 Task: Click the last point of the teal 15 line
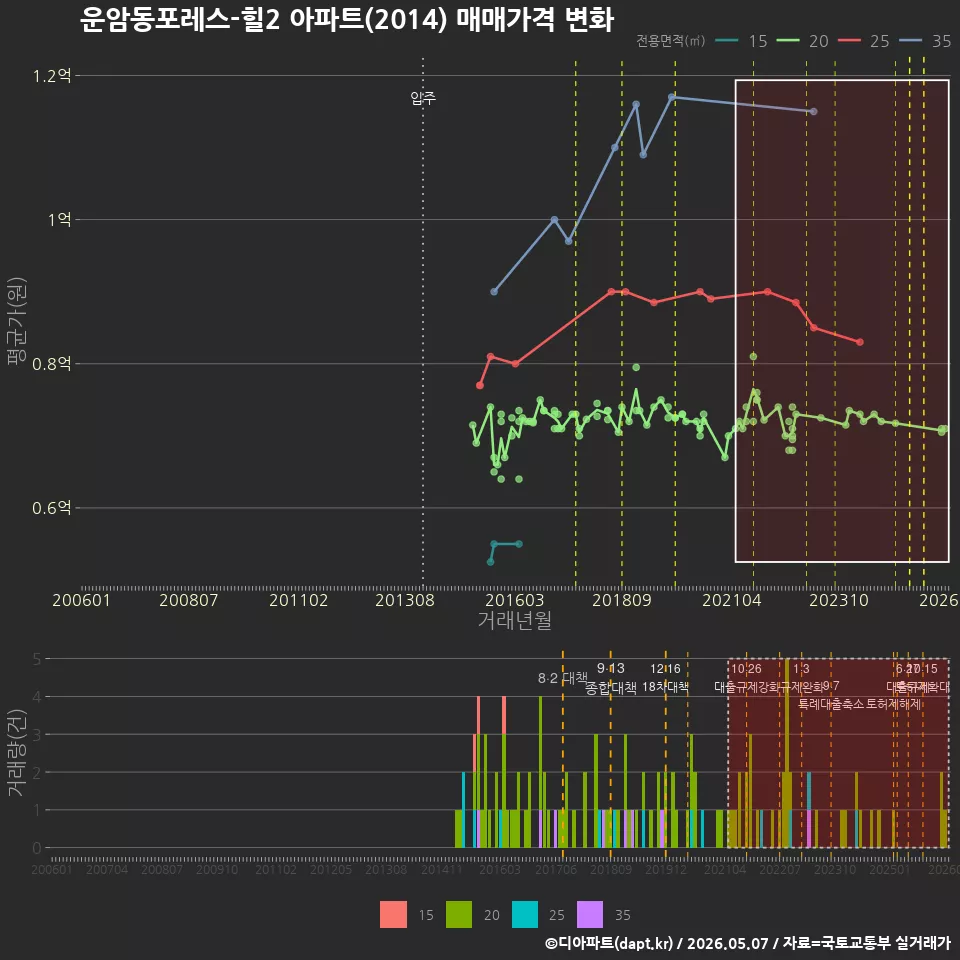point(519,544)
